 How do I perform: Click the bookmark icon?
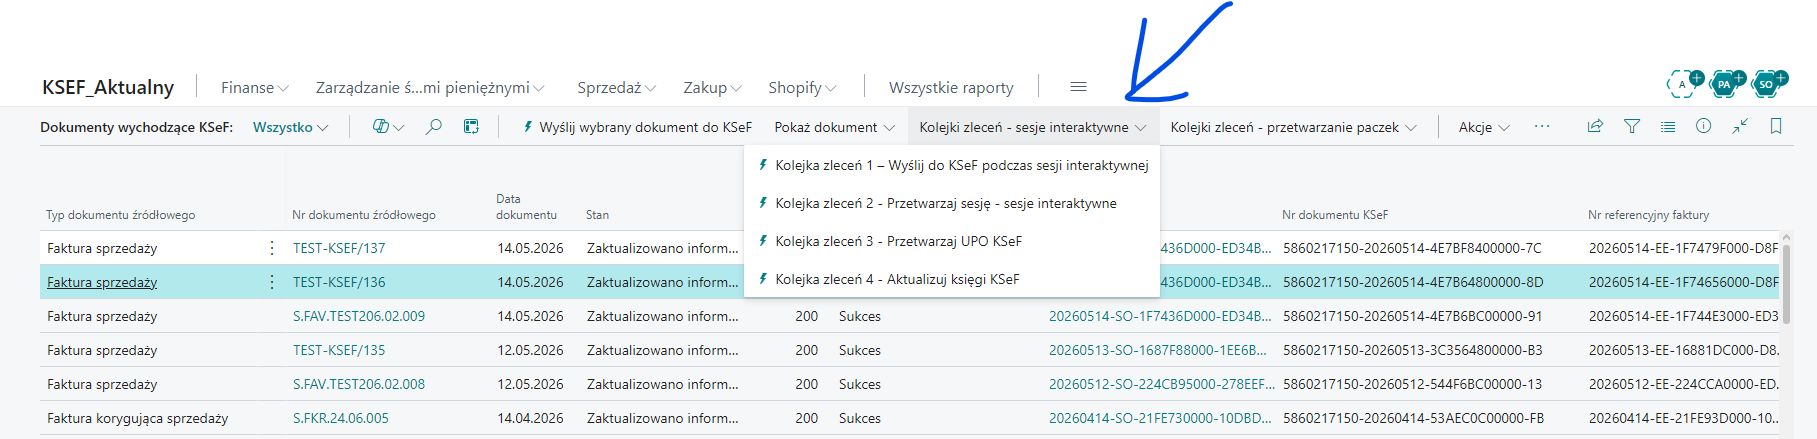[1776, 126]
